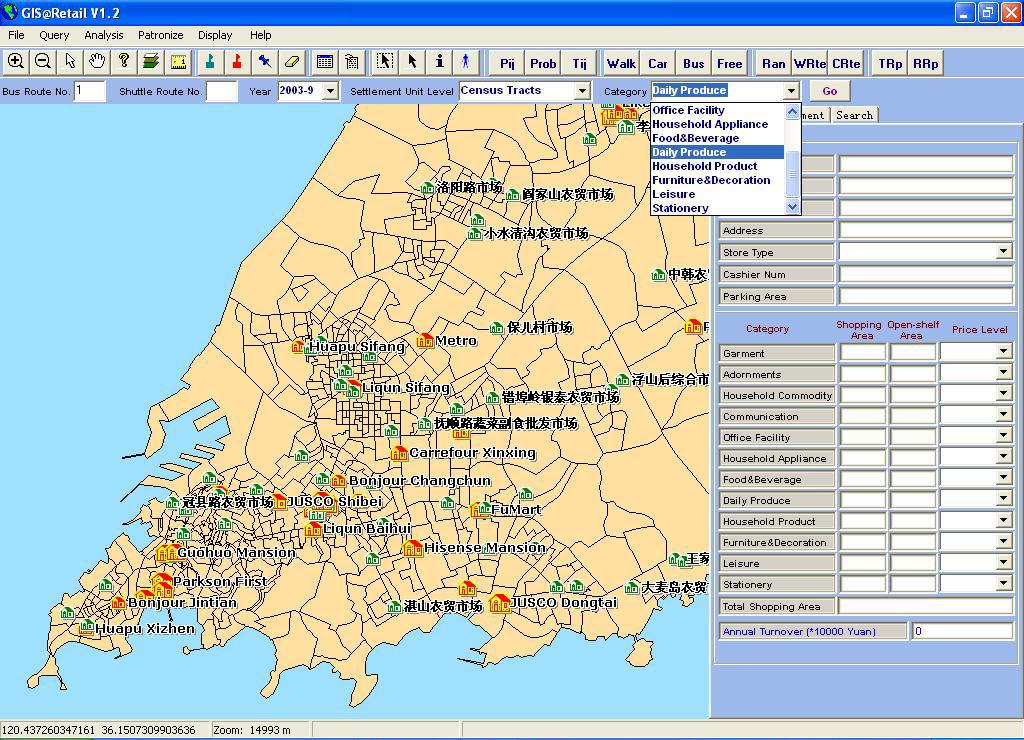Click the yellow question mark query tool
1024x740 pixels.
point(123,62)
